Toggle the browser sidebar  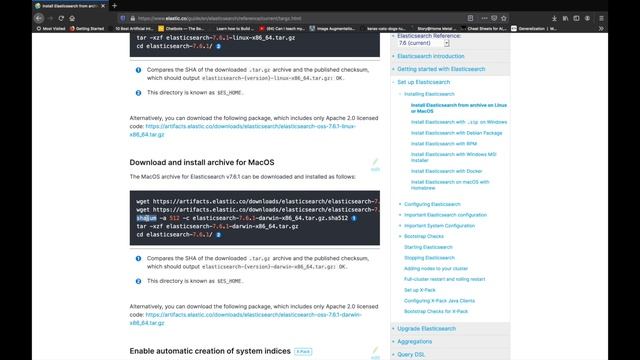576,18
